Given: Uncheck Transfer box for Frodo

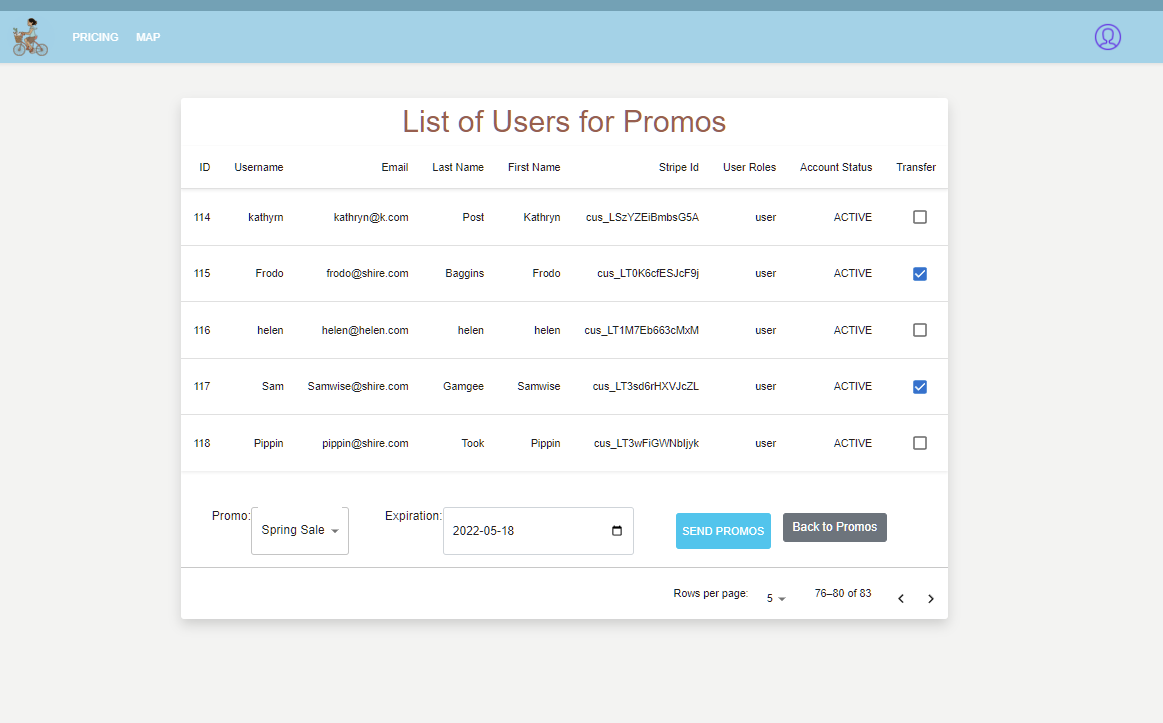Looking at the screenshot, I should (919, 274).
